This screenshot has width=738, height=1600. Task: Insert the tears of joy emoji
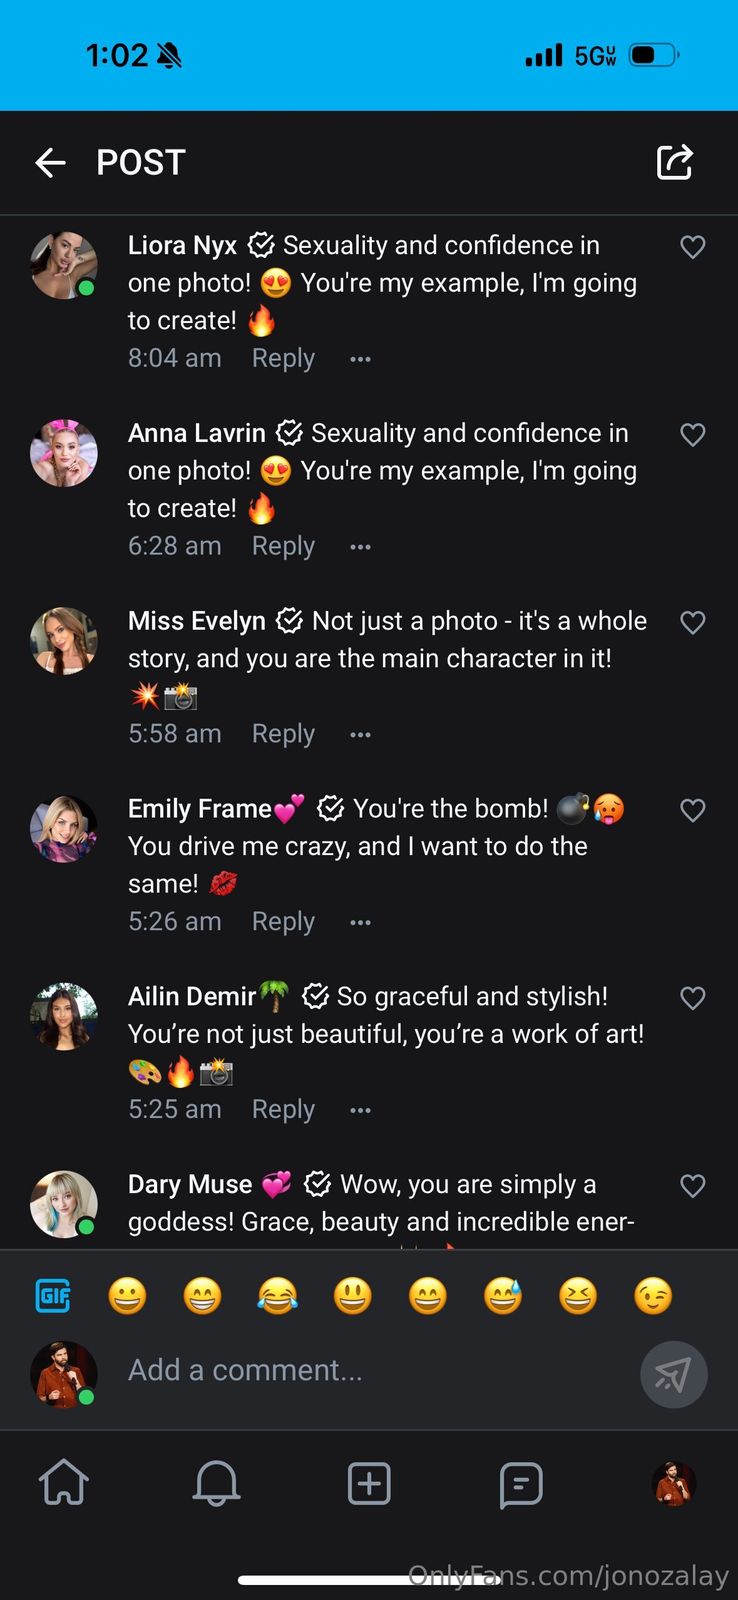[277, 1296]
